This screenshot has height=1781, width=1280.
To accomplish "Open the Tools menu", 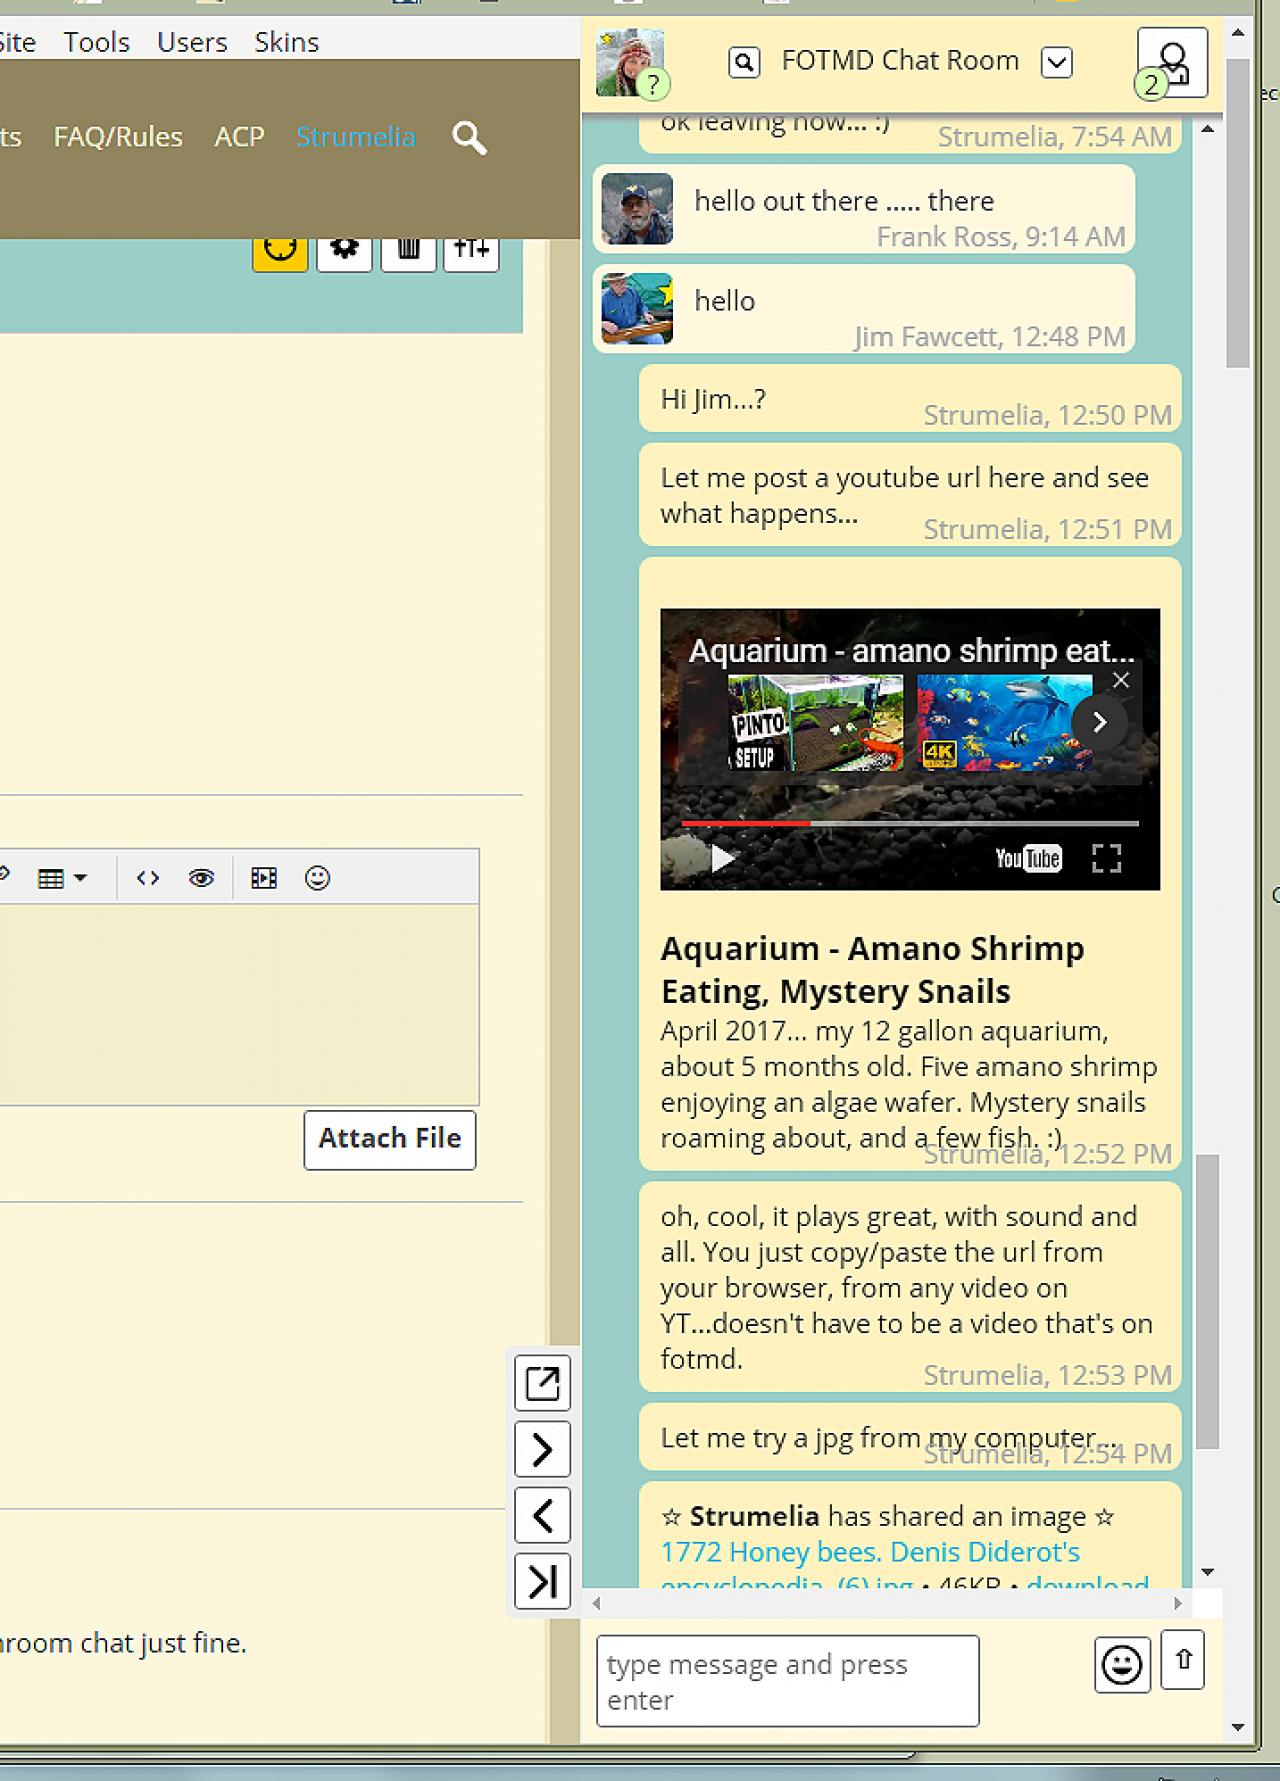I will click(97, 42).
